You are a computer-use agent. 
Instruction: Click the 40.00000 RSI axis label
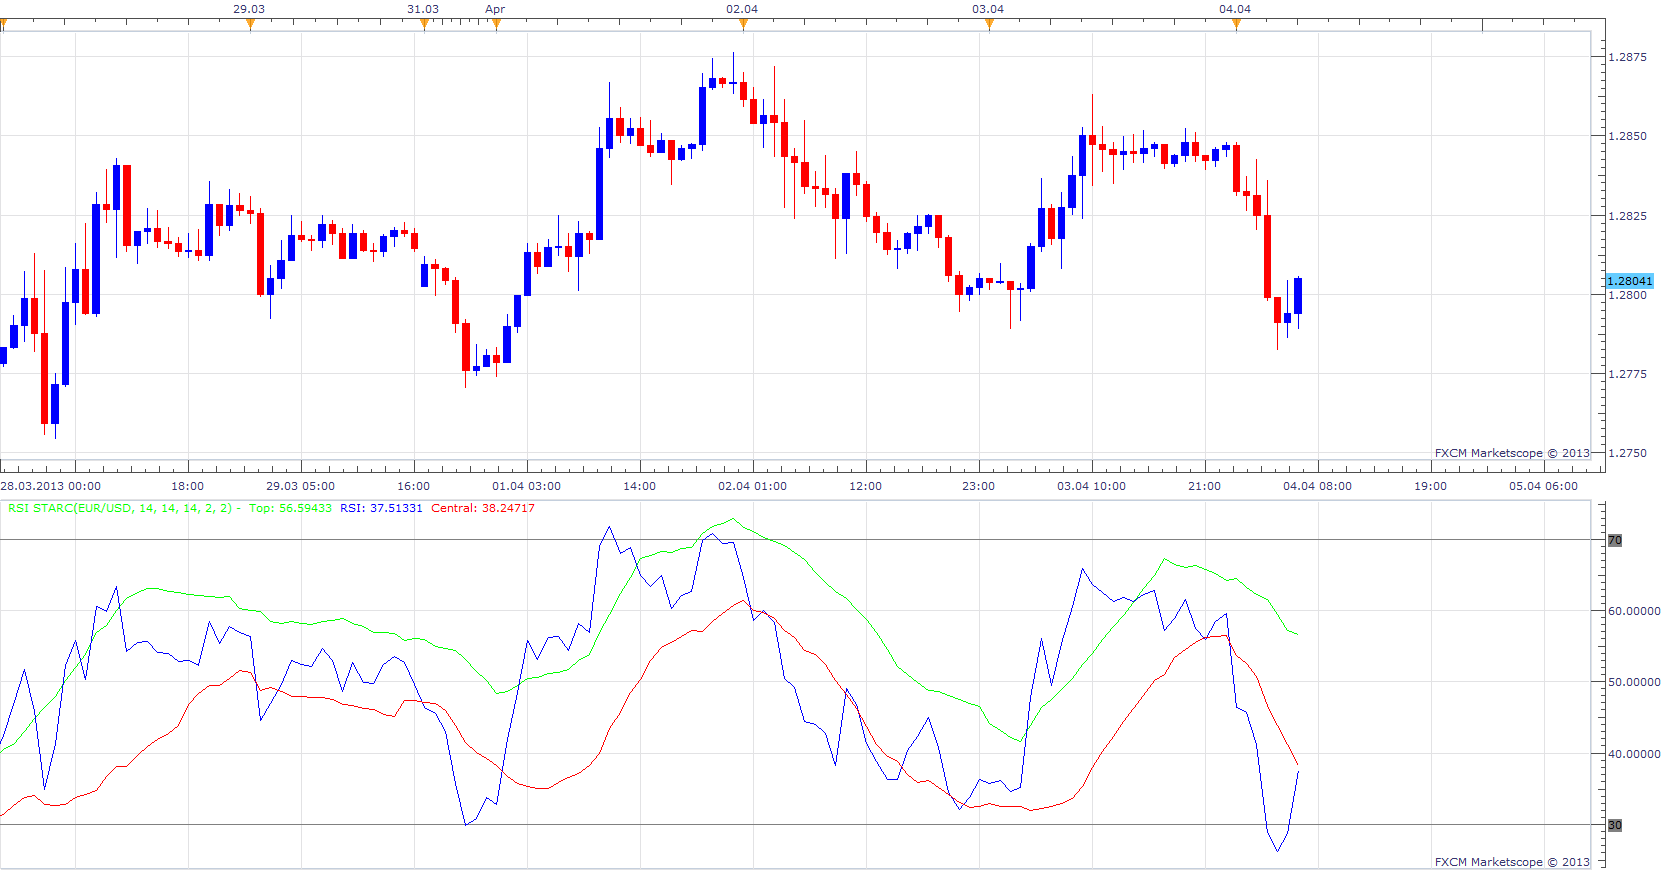tap(1634, 754)
